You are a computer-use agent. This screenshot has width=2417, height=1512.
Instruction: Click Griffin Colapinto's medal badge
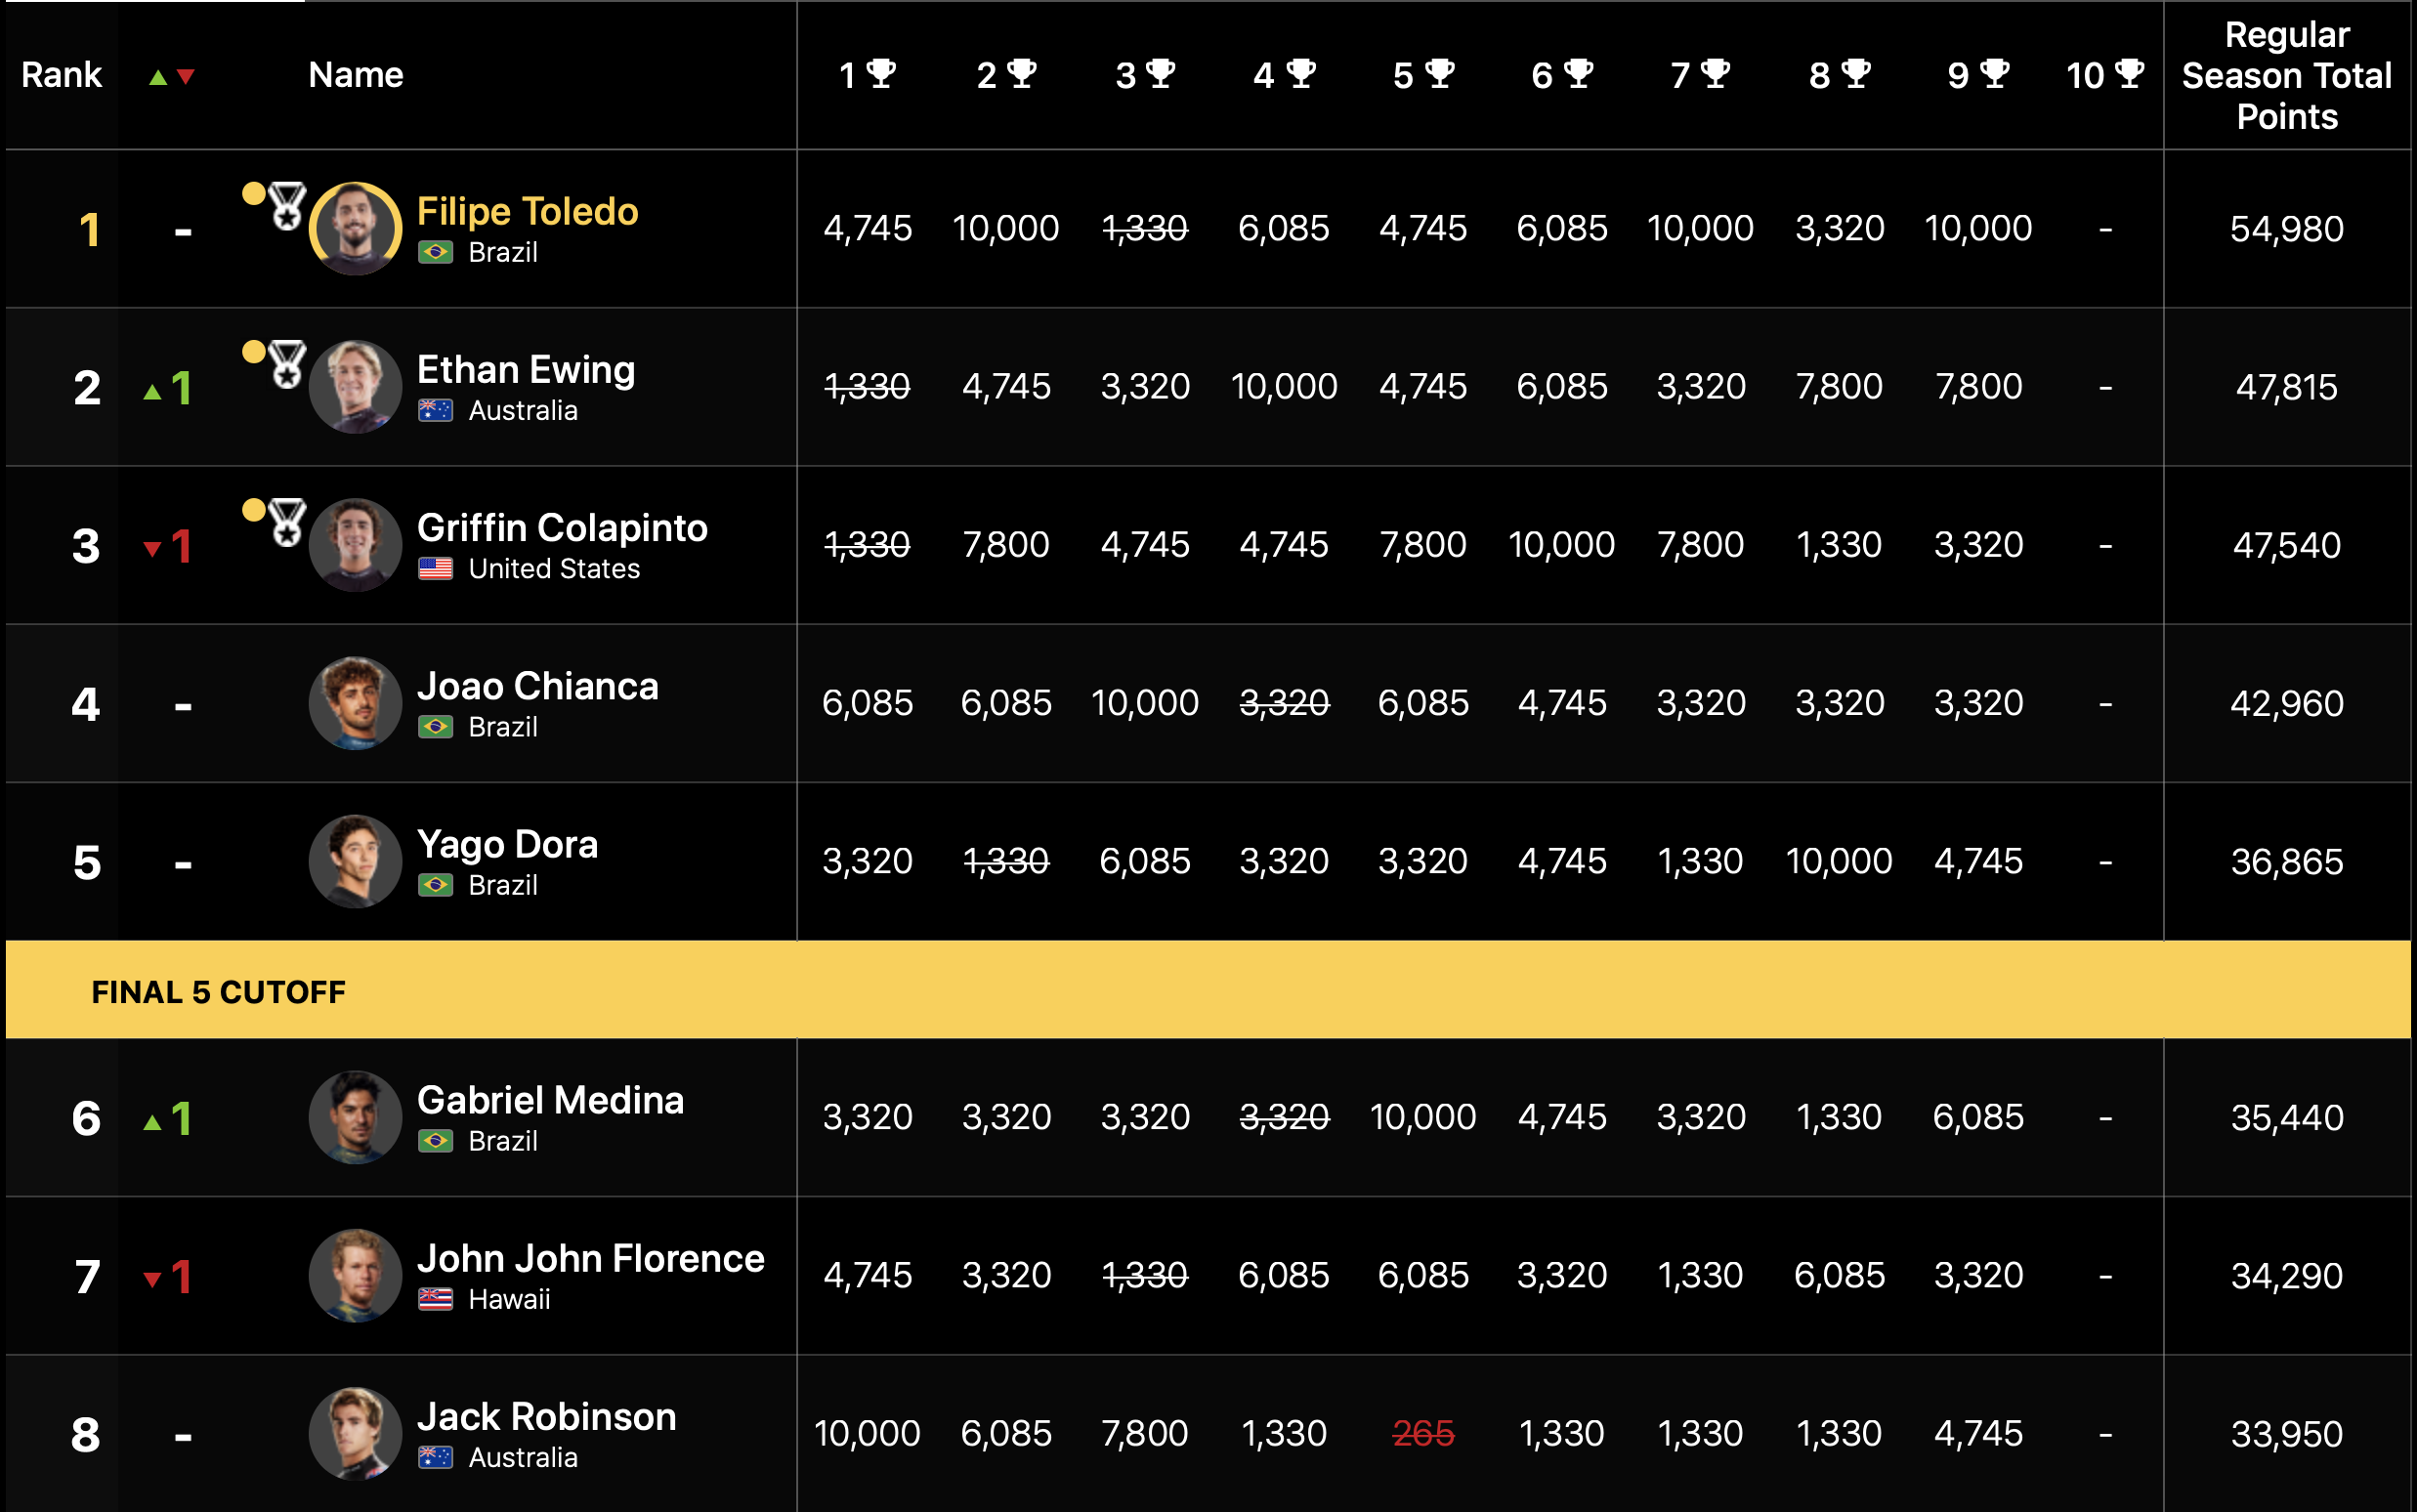[286, 522]
